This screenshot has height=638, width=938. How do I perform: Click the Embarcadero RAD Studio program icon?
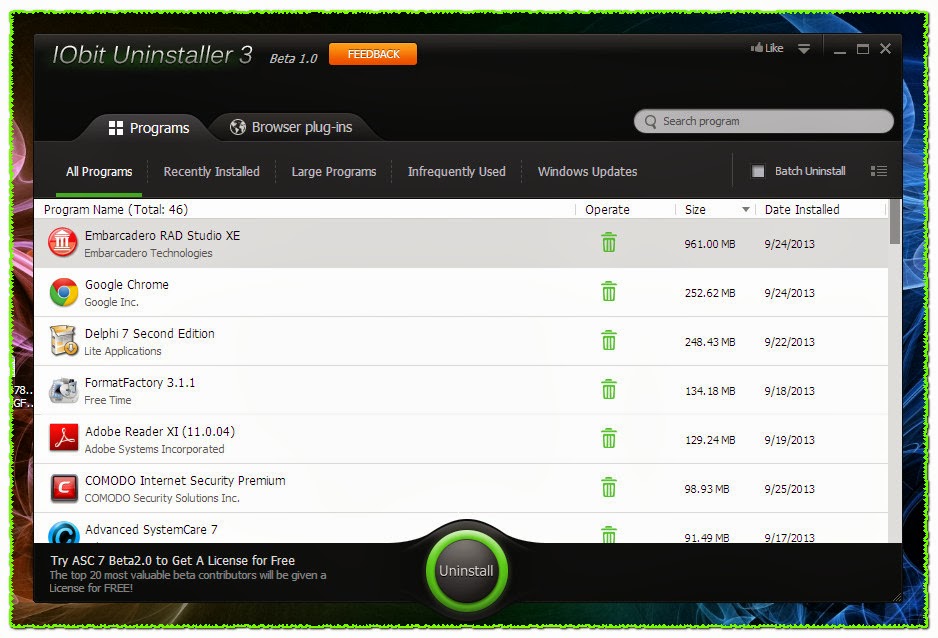click(x=63, y=242)
